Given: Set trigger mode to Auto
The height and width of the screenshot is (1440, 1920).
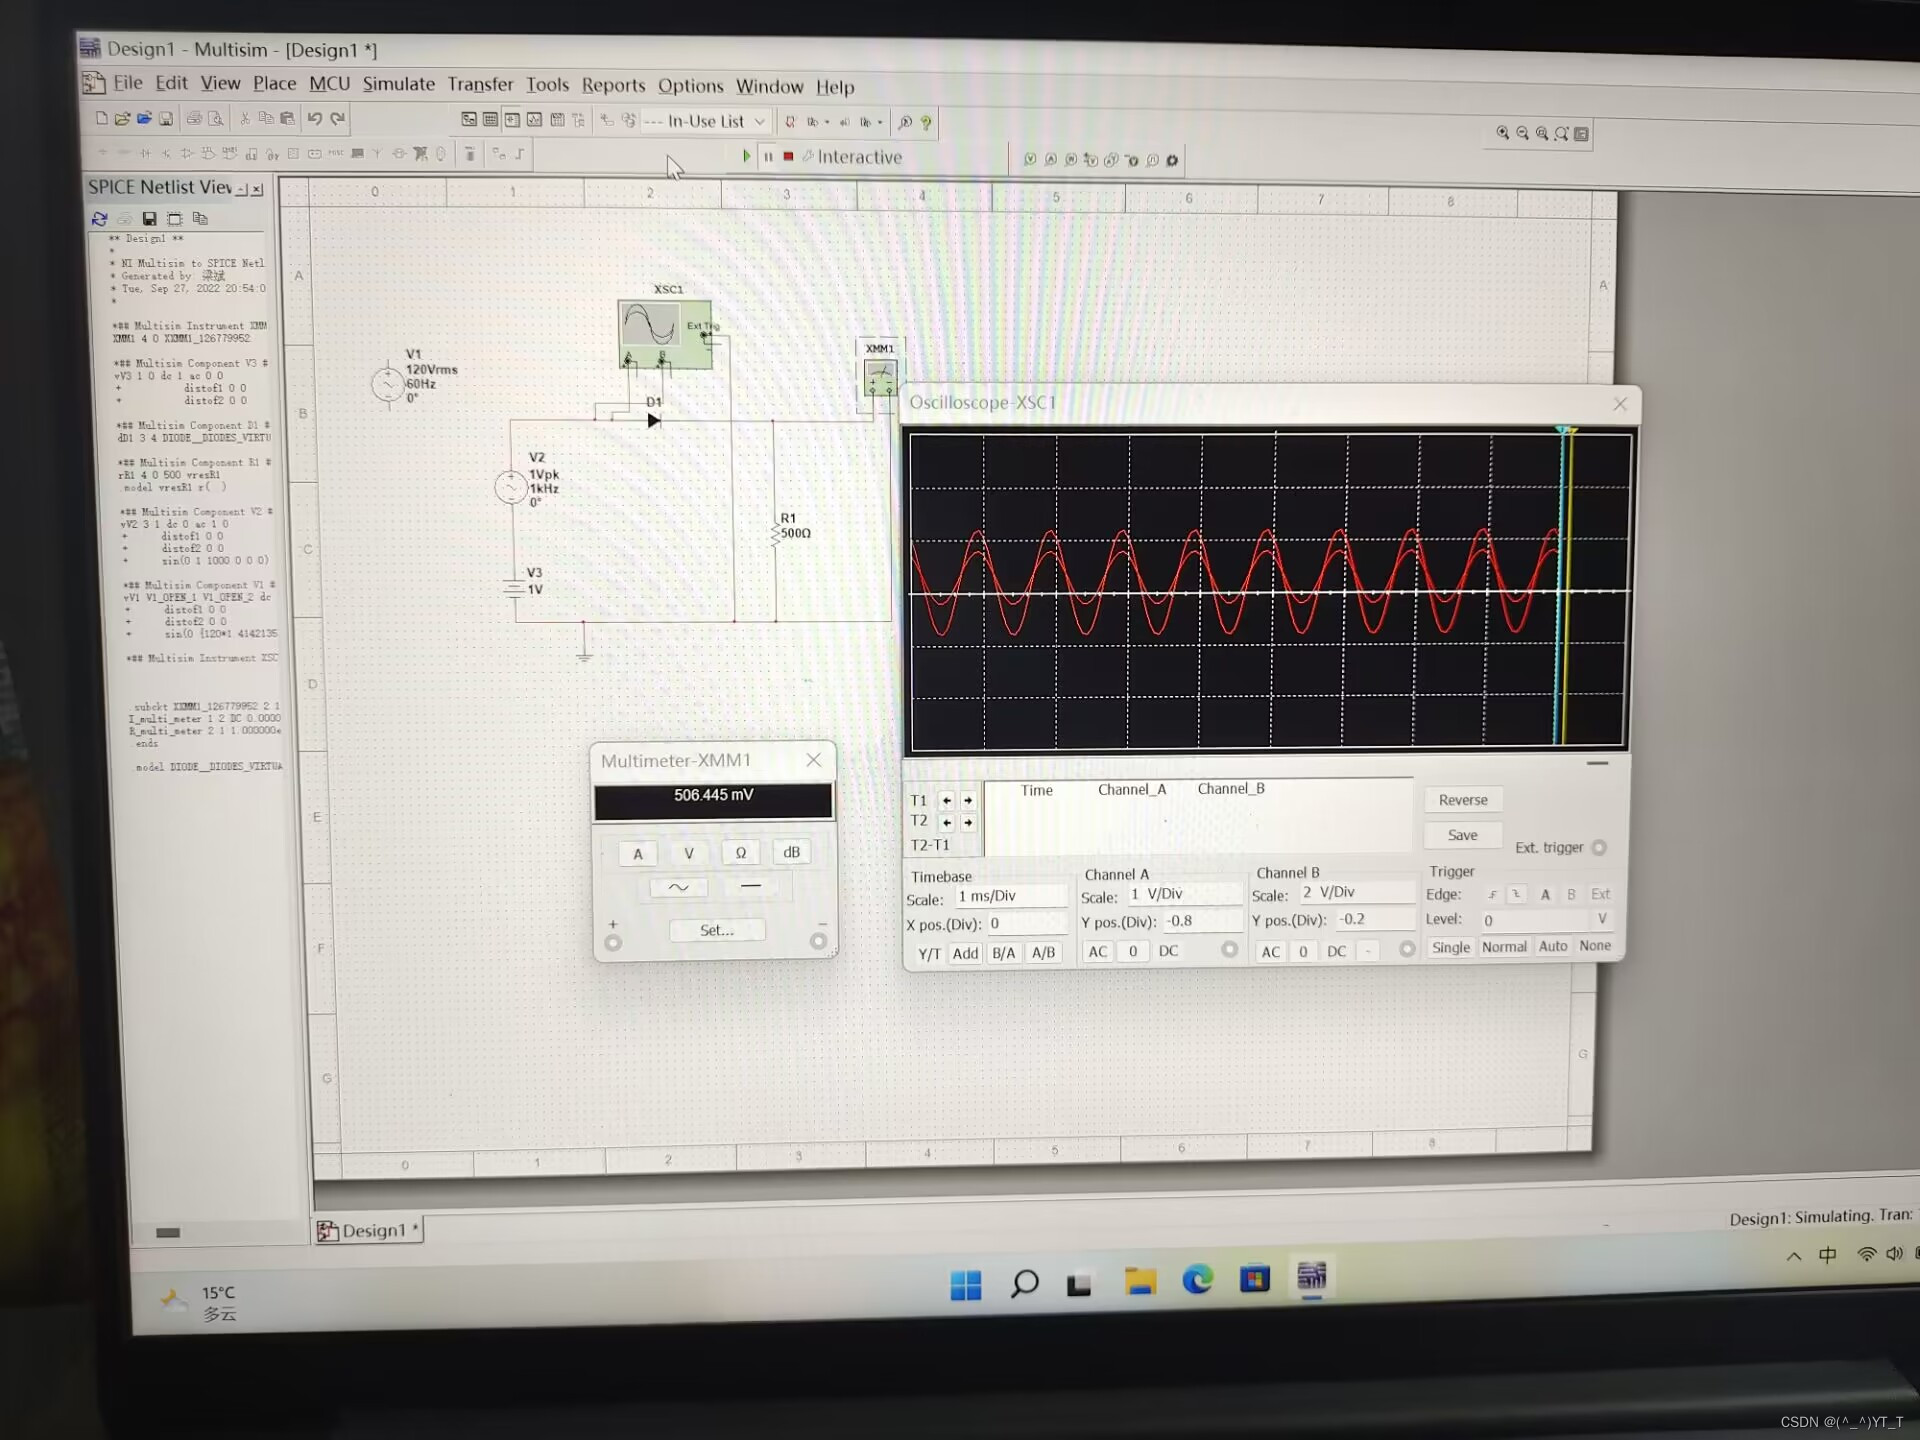Looking at the screenshot, I should 1553,946.
